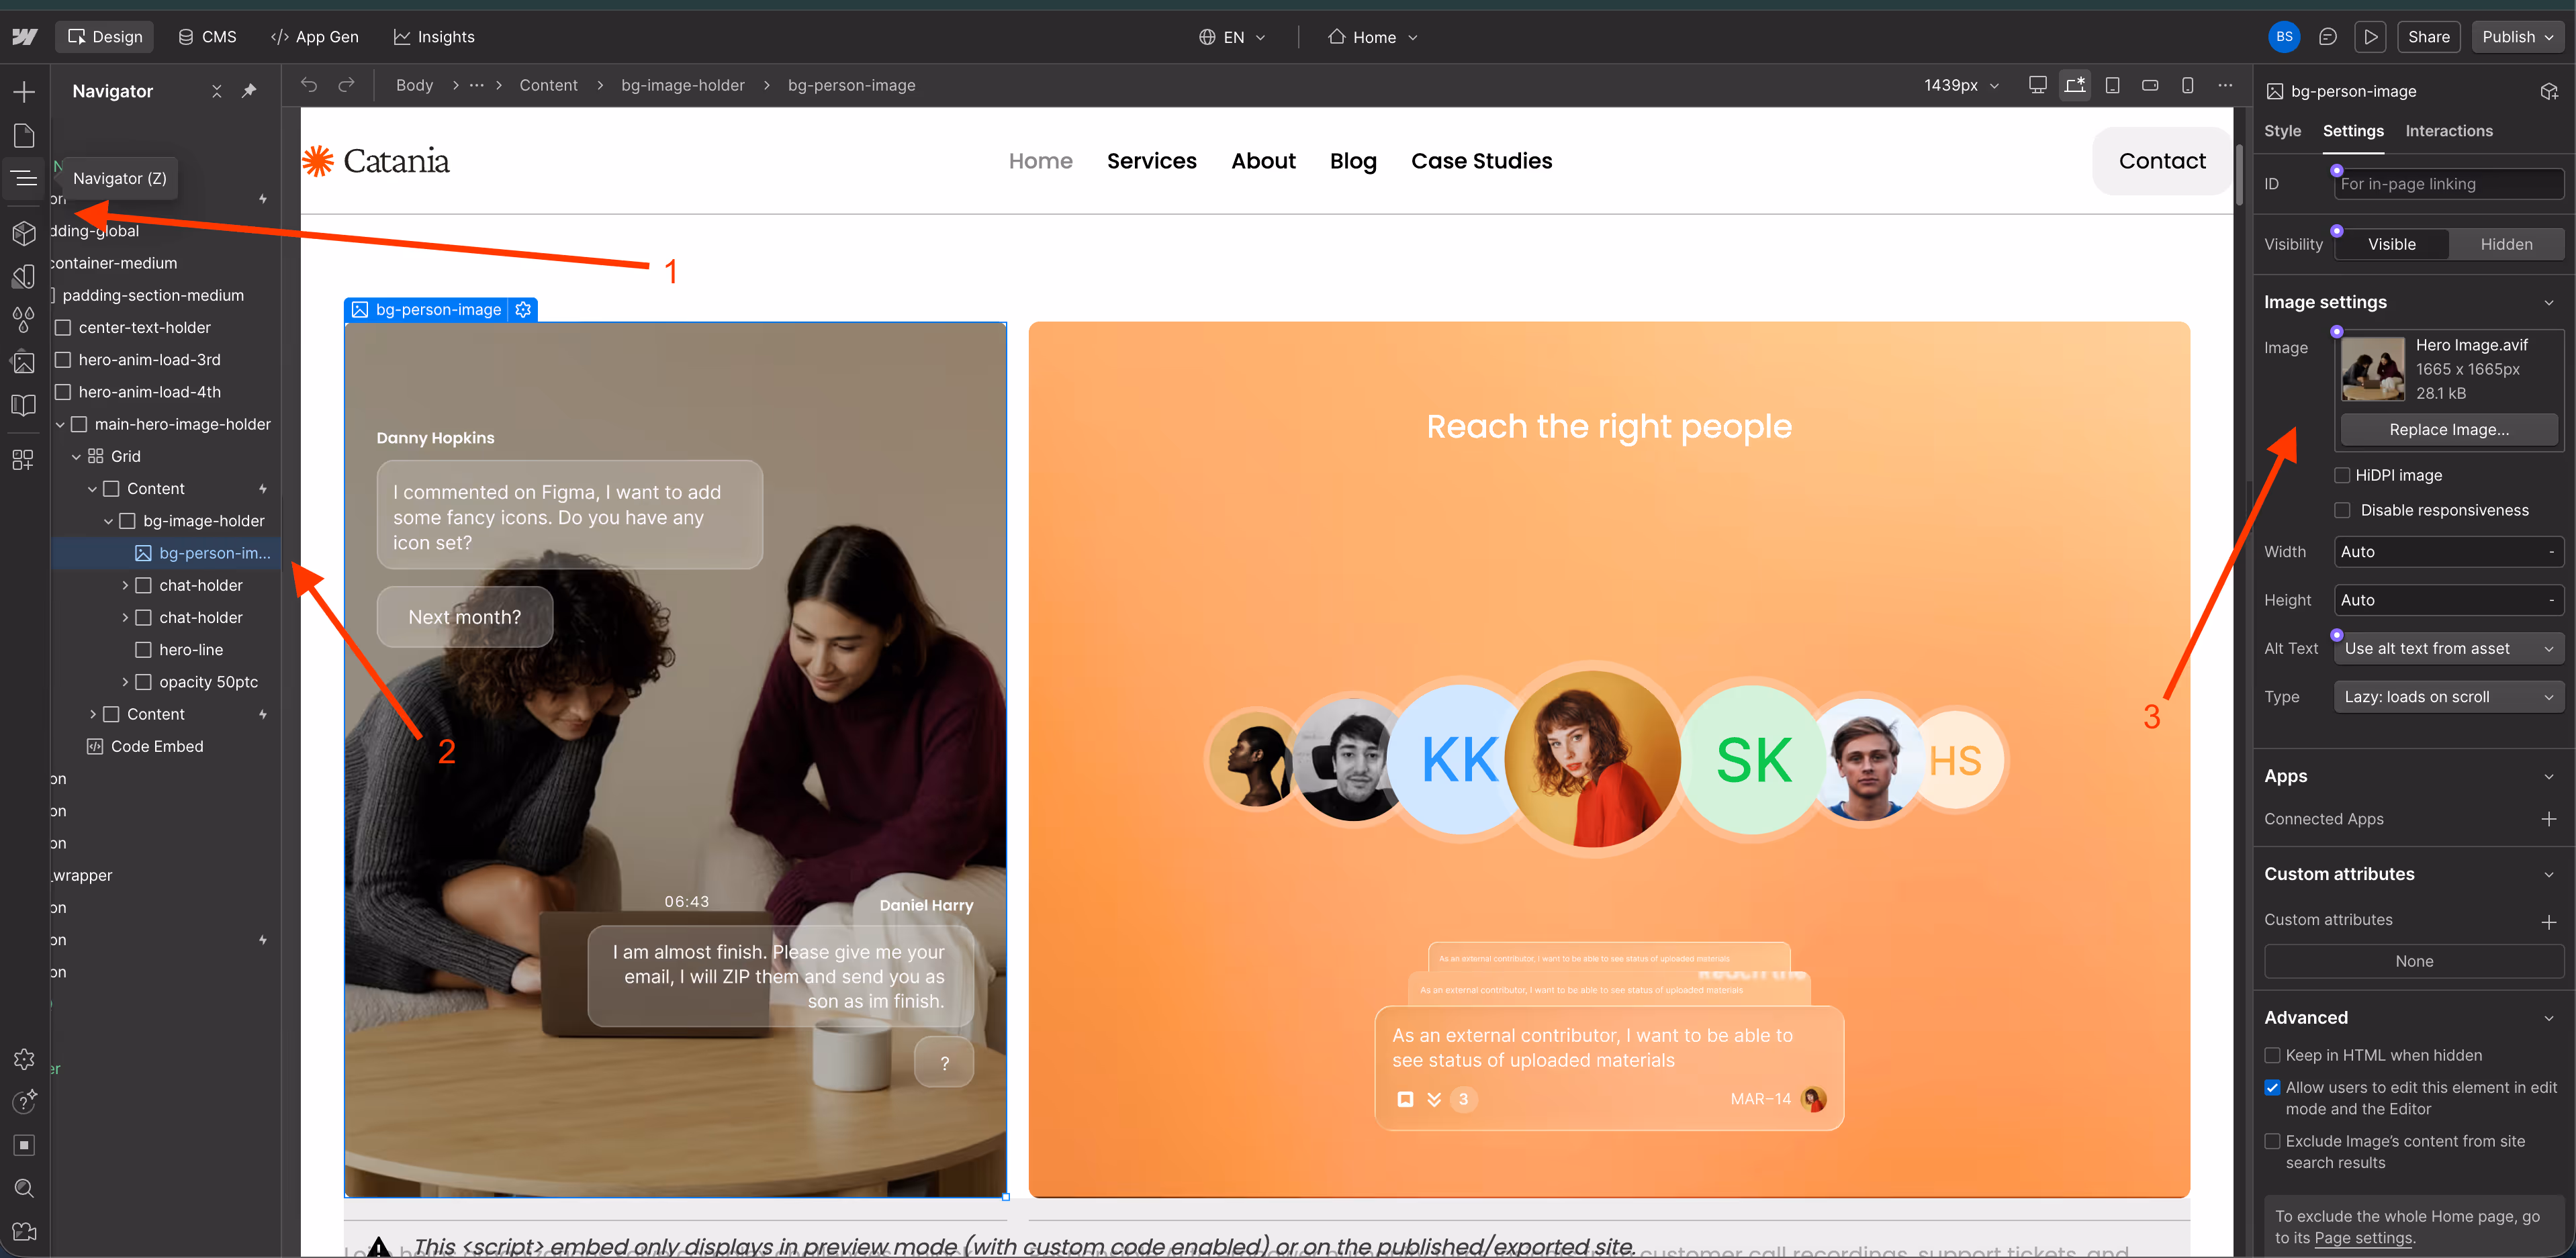Enable the HiDPI image checkbox
Viewport: 2576px width, 1258px height.
coord(2342,475)
